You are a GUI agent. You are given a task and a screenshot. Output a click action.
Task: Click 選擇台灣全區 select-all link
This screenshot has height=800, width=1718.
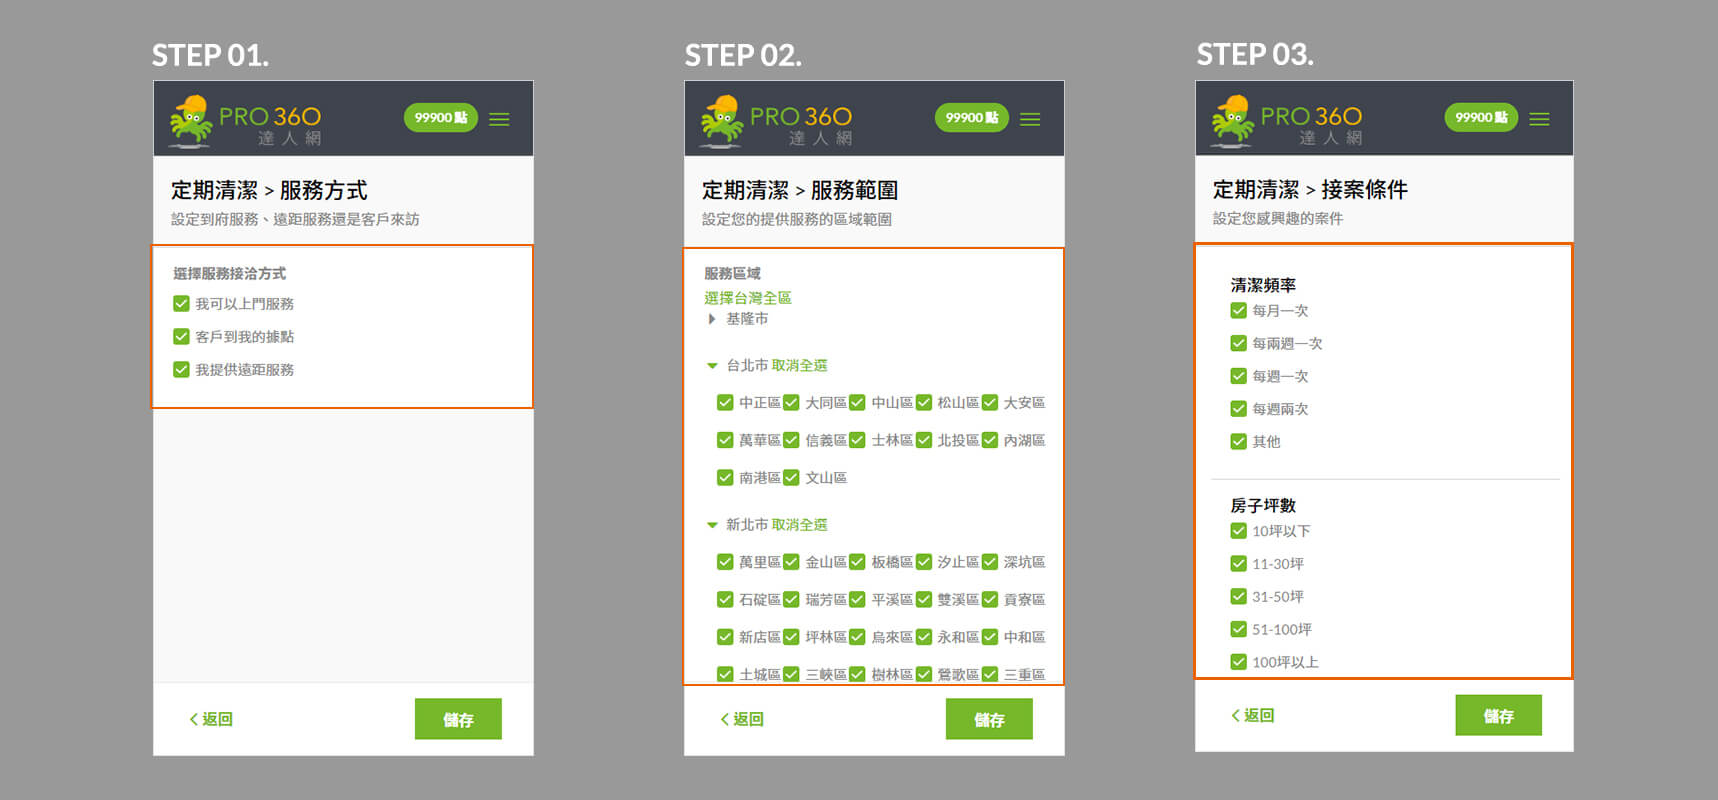(x=747, y=298)
